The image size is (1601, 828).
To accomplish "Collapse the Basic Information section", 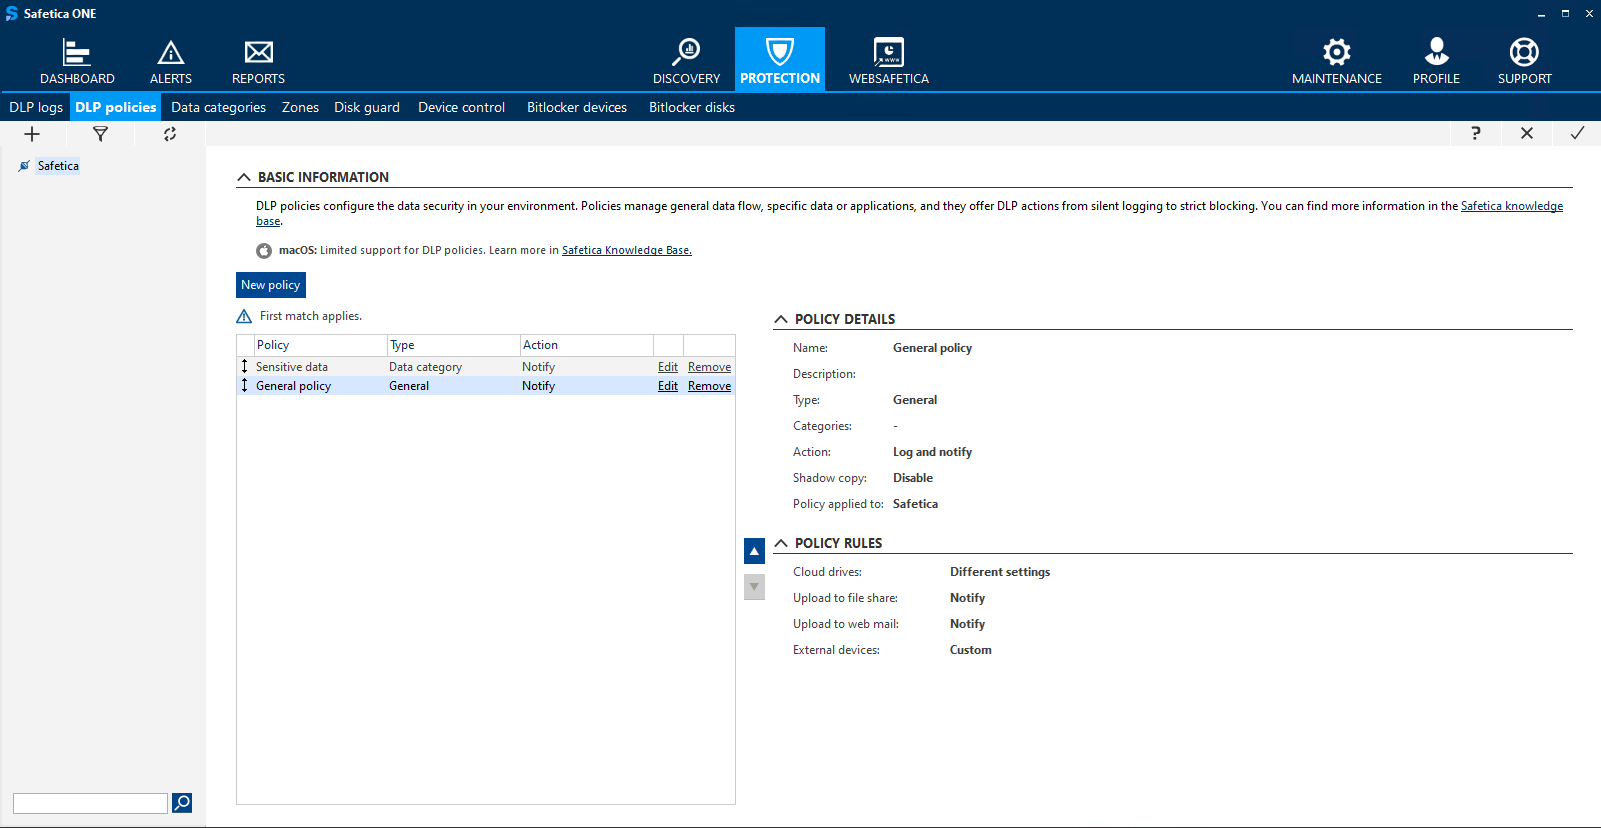I will [244, 177].
